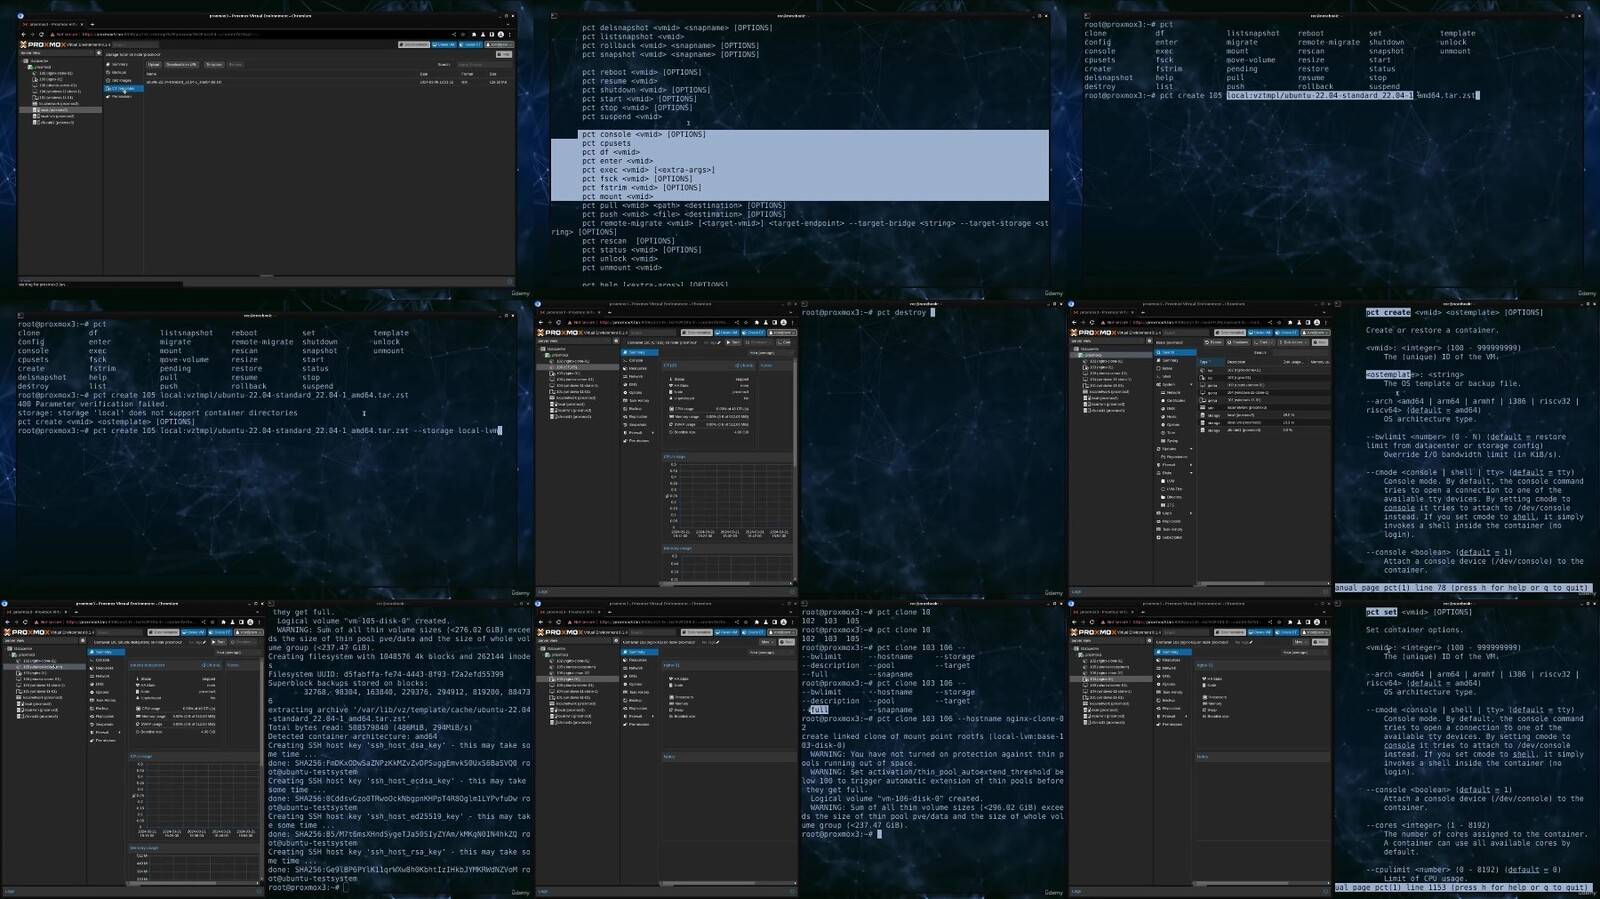The height and width of the screenshot is (899, 1600).
Task: Select local-lvm (proxmox3) in CT Templates frame tree
Action: click(56, 116)
